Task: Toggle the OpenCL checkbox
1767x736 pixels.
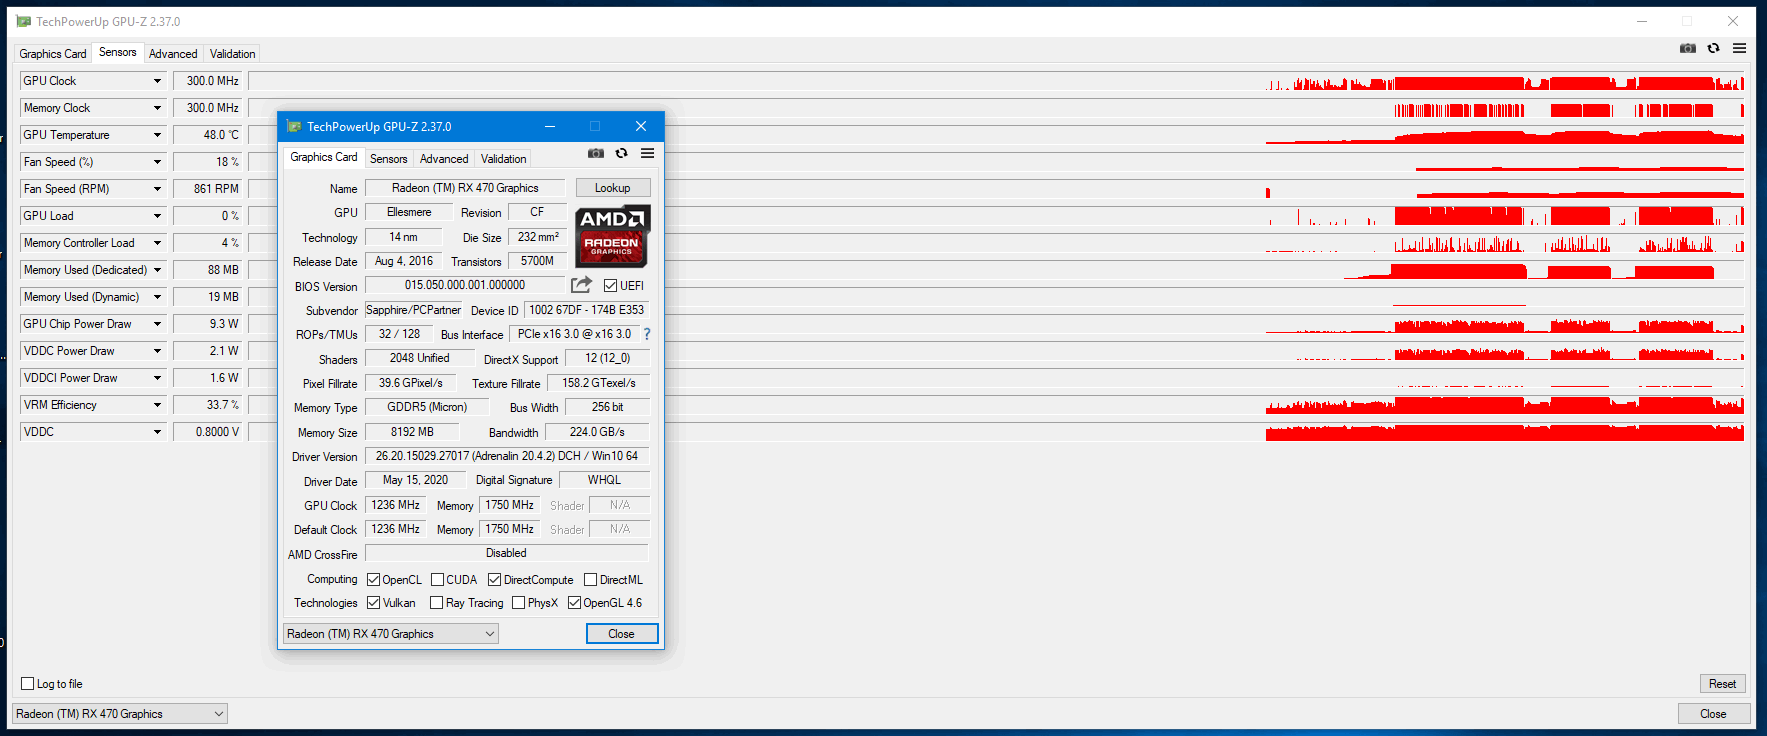Action: point(373,580)
